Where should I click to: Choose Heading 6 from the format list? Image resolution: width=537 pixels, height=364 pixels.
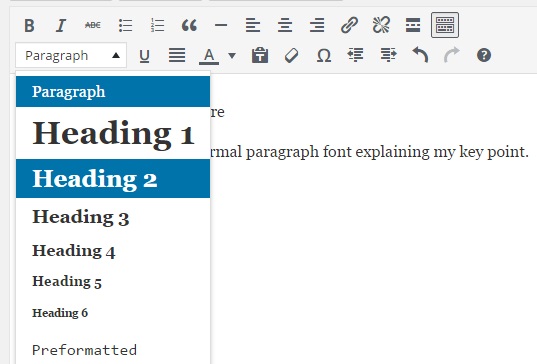[113, 313]
